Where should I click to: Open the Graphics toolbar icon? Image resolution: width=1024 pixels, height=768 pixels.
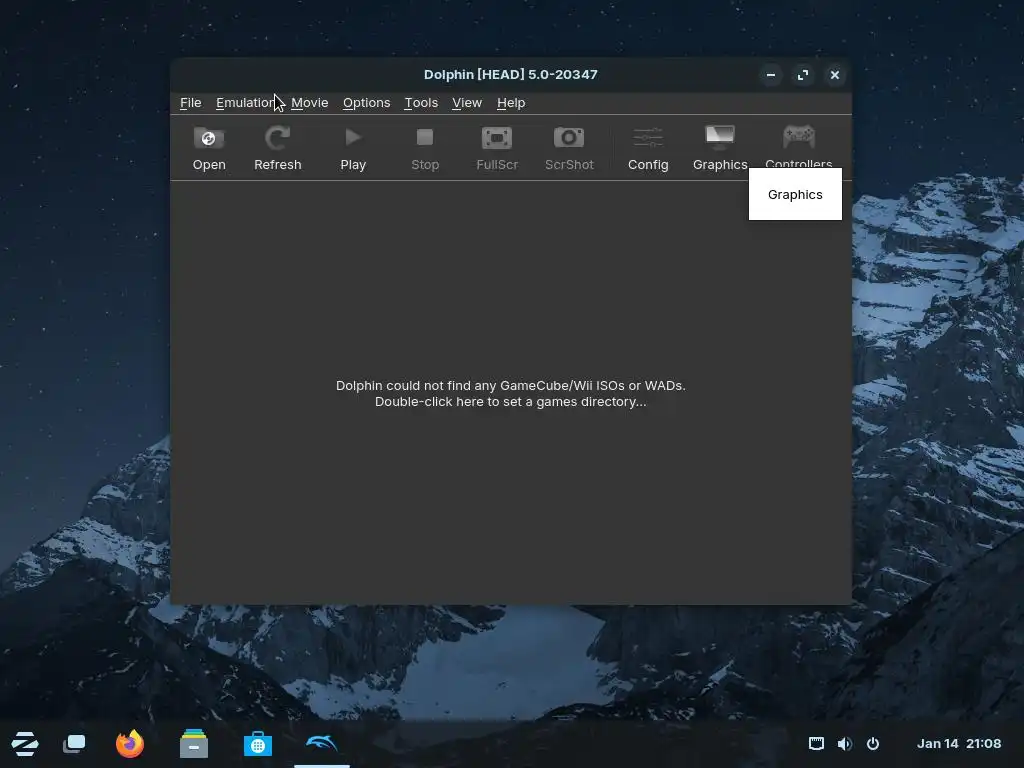click(720, 138)
